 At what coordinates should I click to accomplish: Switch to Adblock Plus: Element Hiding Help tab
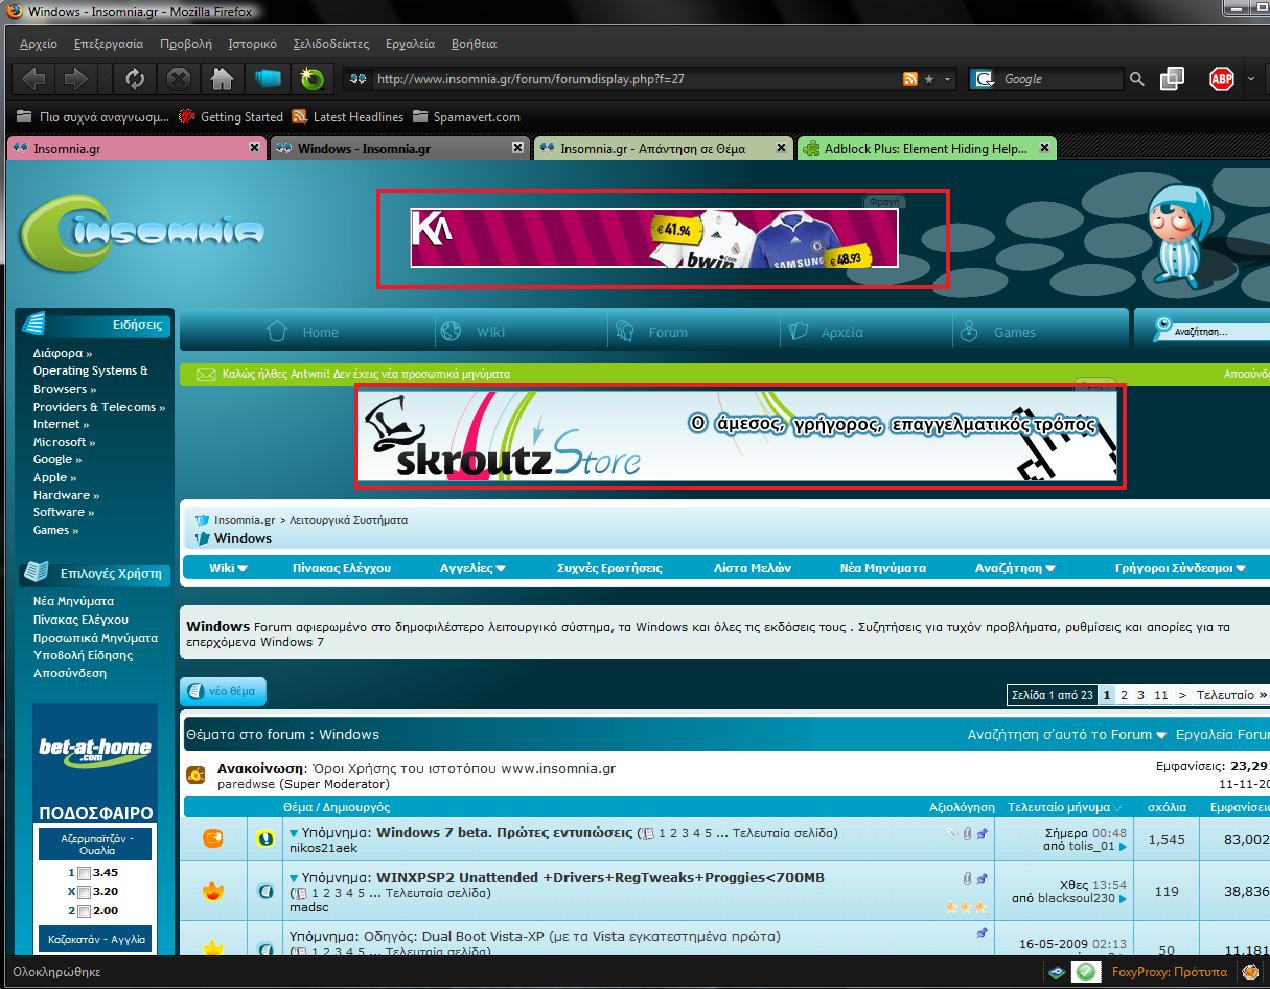[927, 148]
